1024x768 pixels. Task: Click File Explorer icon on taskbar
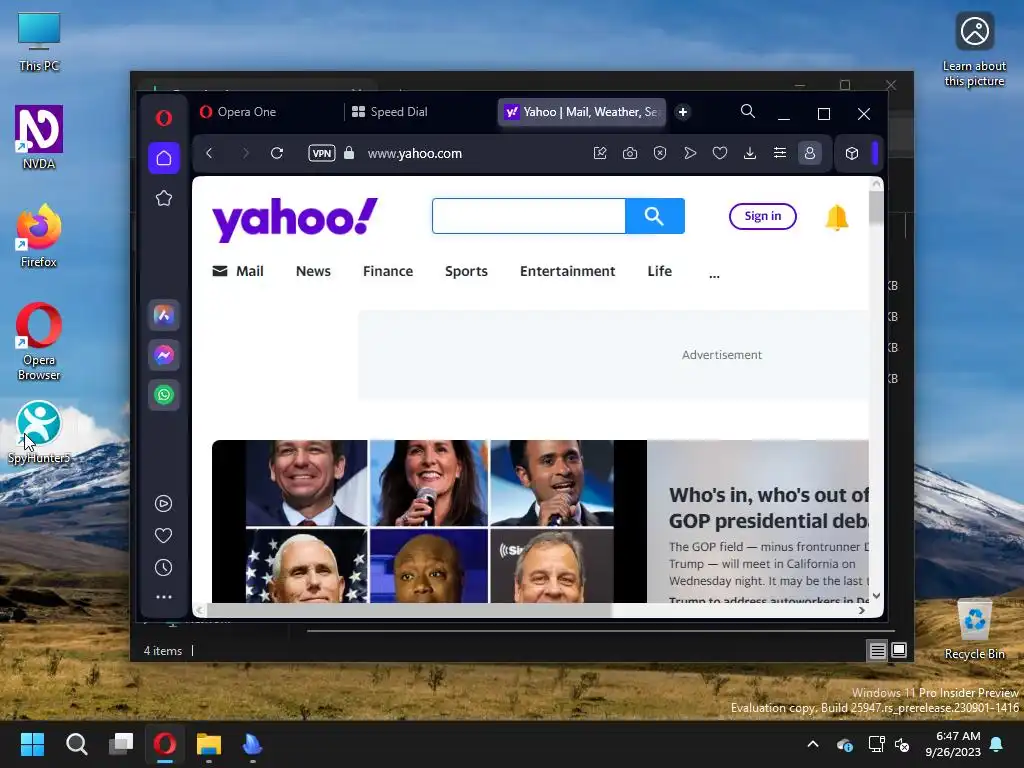coord(209,744)
